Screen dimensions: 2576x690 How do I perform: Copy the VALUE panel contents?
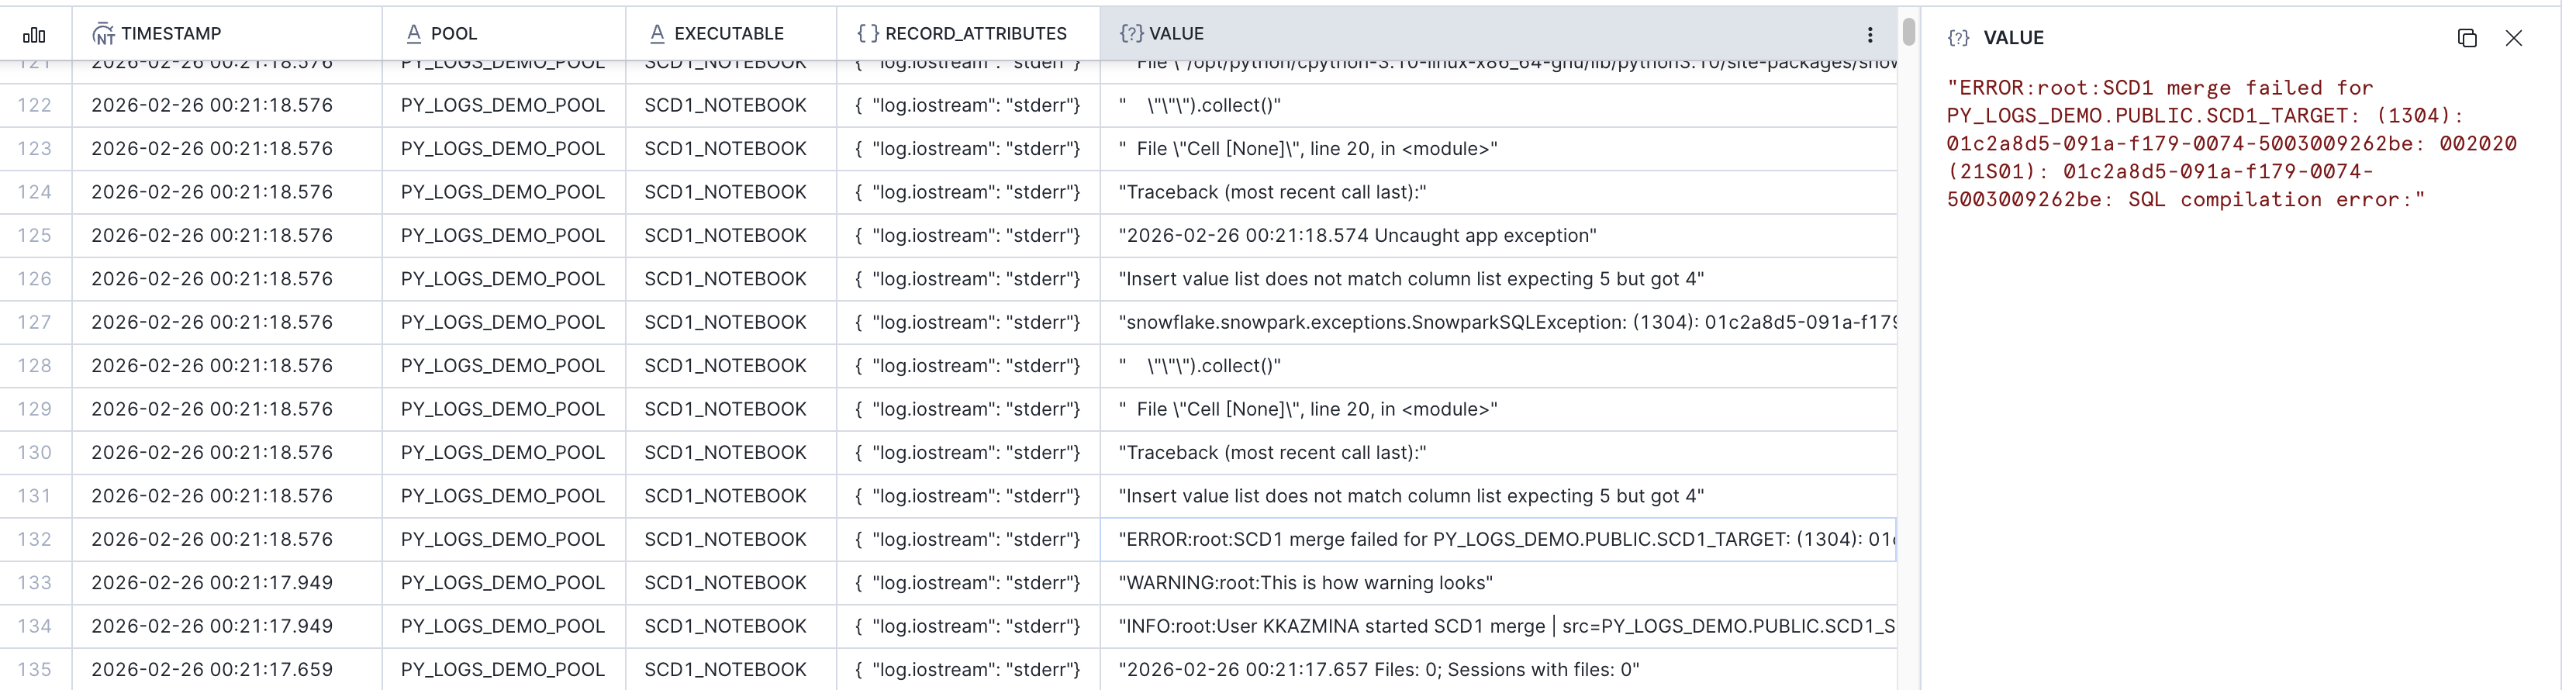pos(2466,38)
